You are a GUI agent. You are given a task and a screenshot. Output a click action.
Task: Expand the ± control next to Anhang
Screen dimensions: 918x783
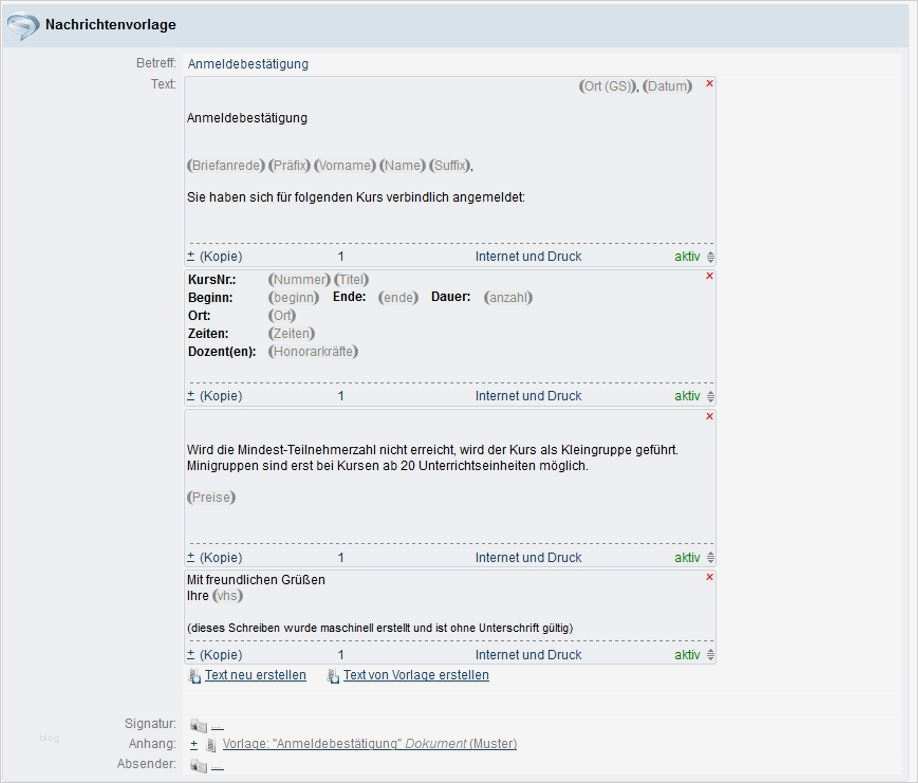194,744
